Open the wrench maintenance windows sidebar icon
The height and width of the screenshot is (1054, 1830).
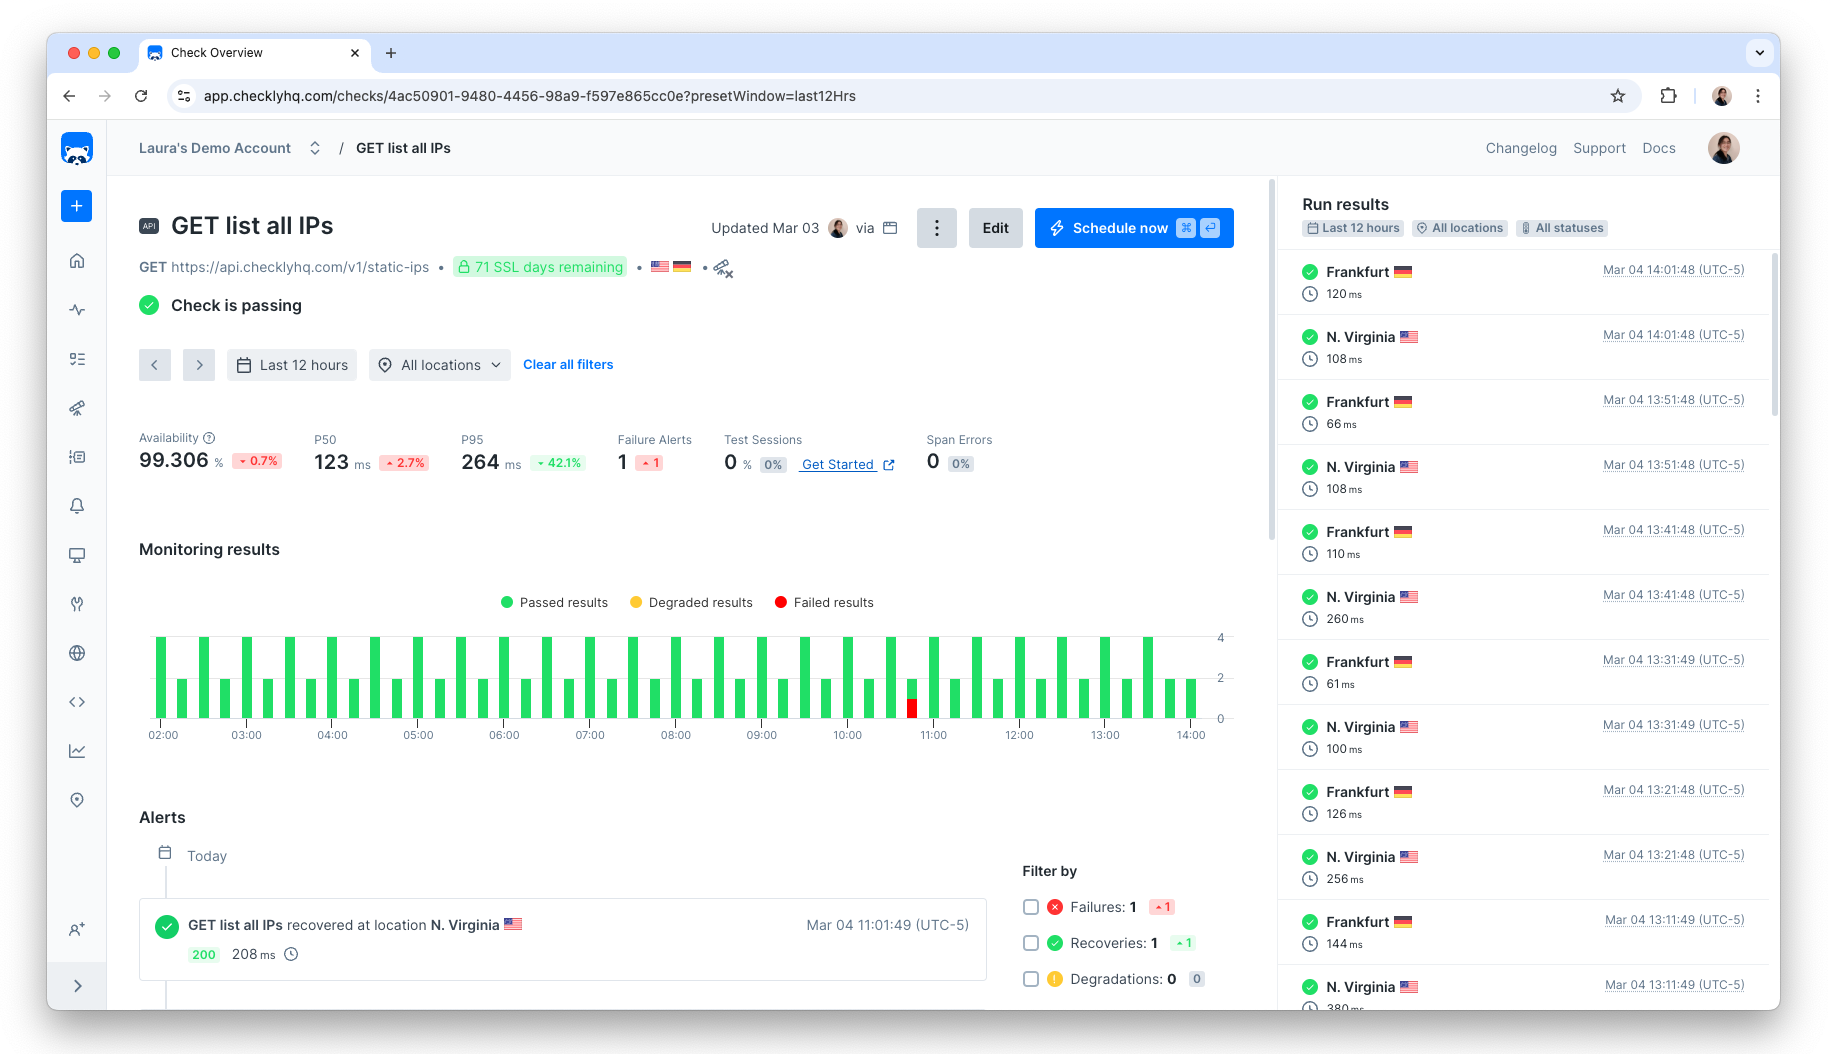[76, 604]
